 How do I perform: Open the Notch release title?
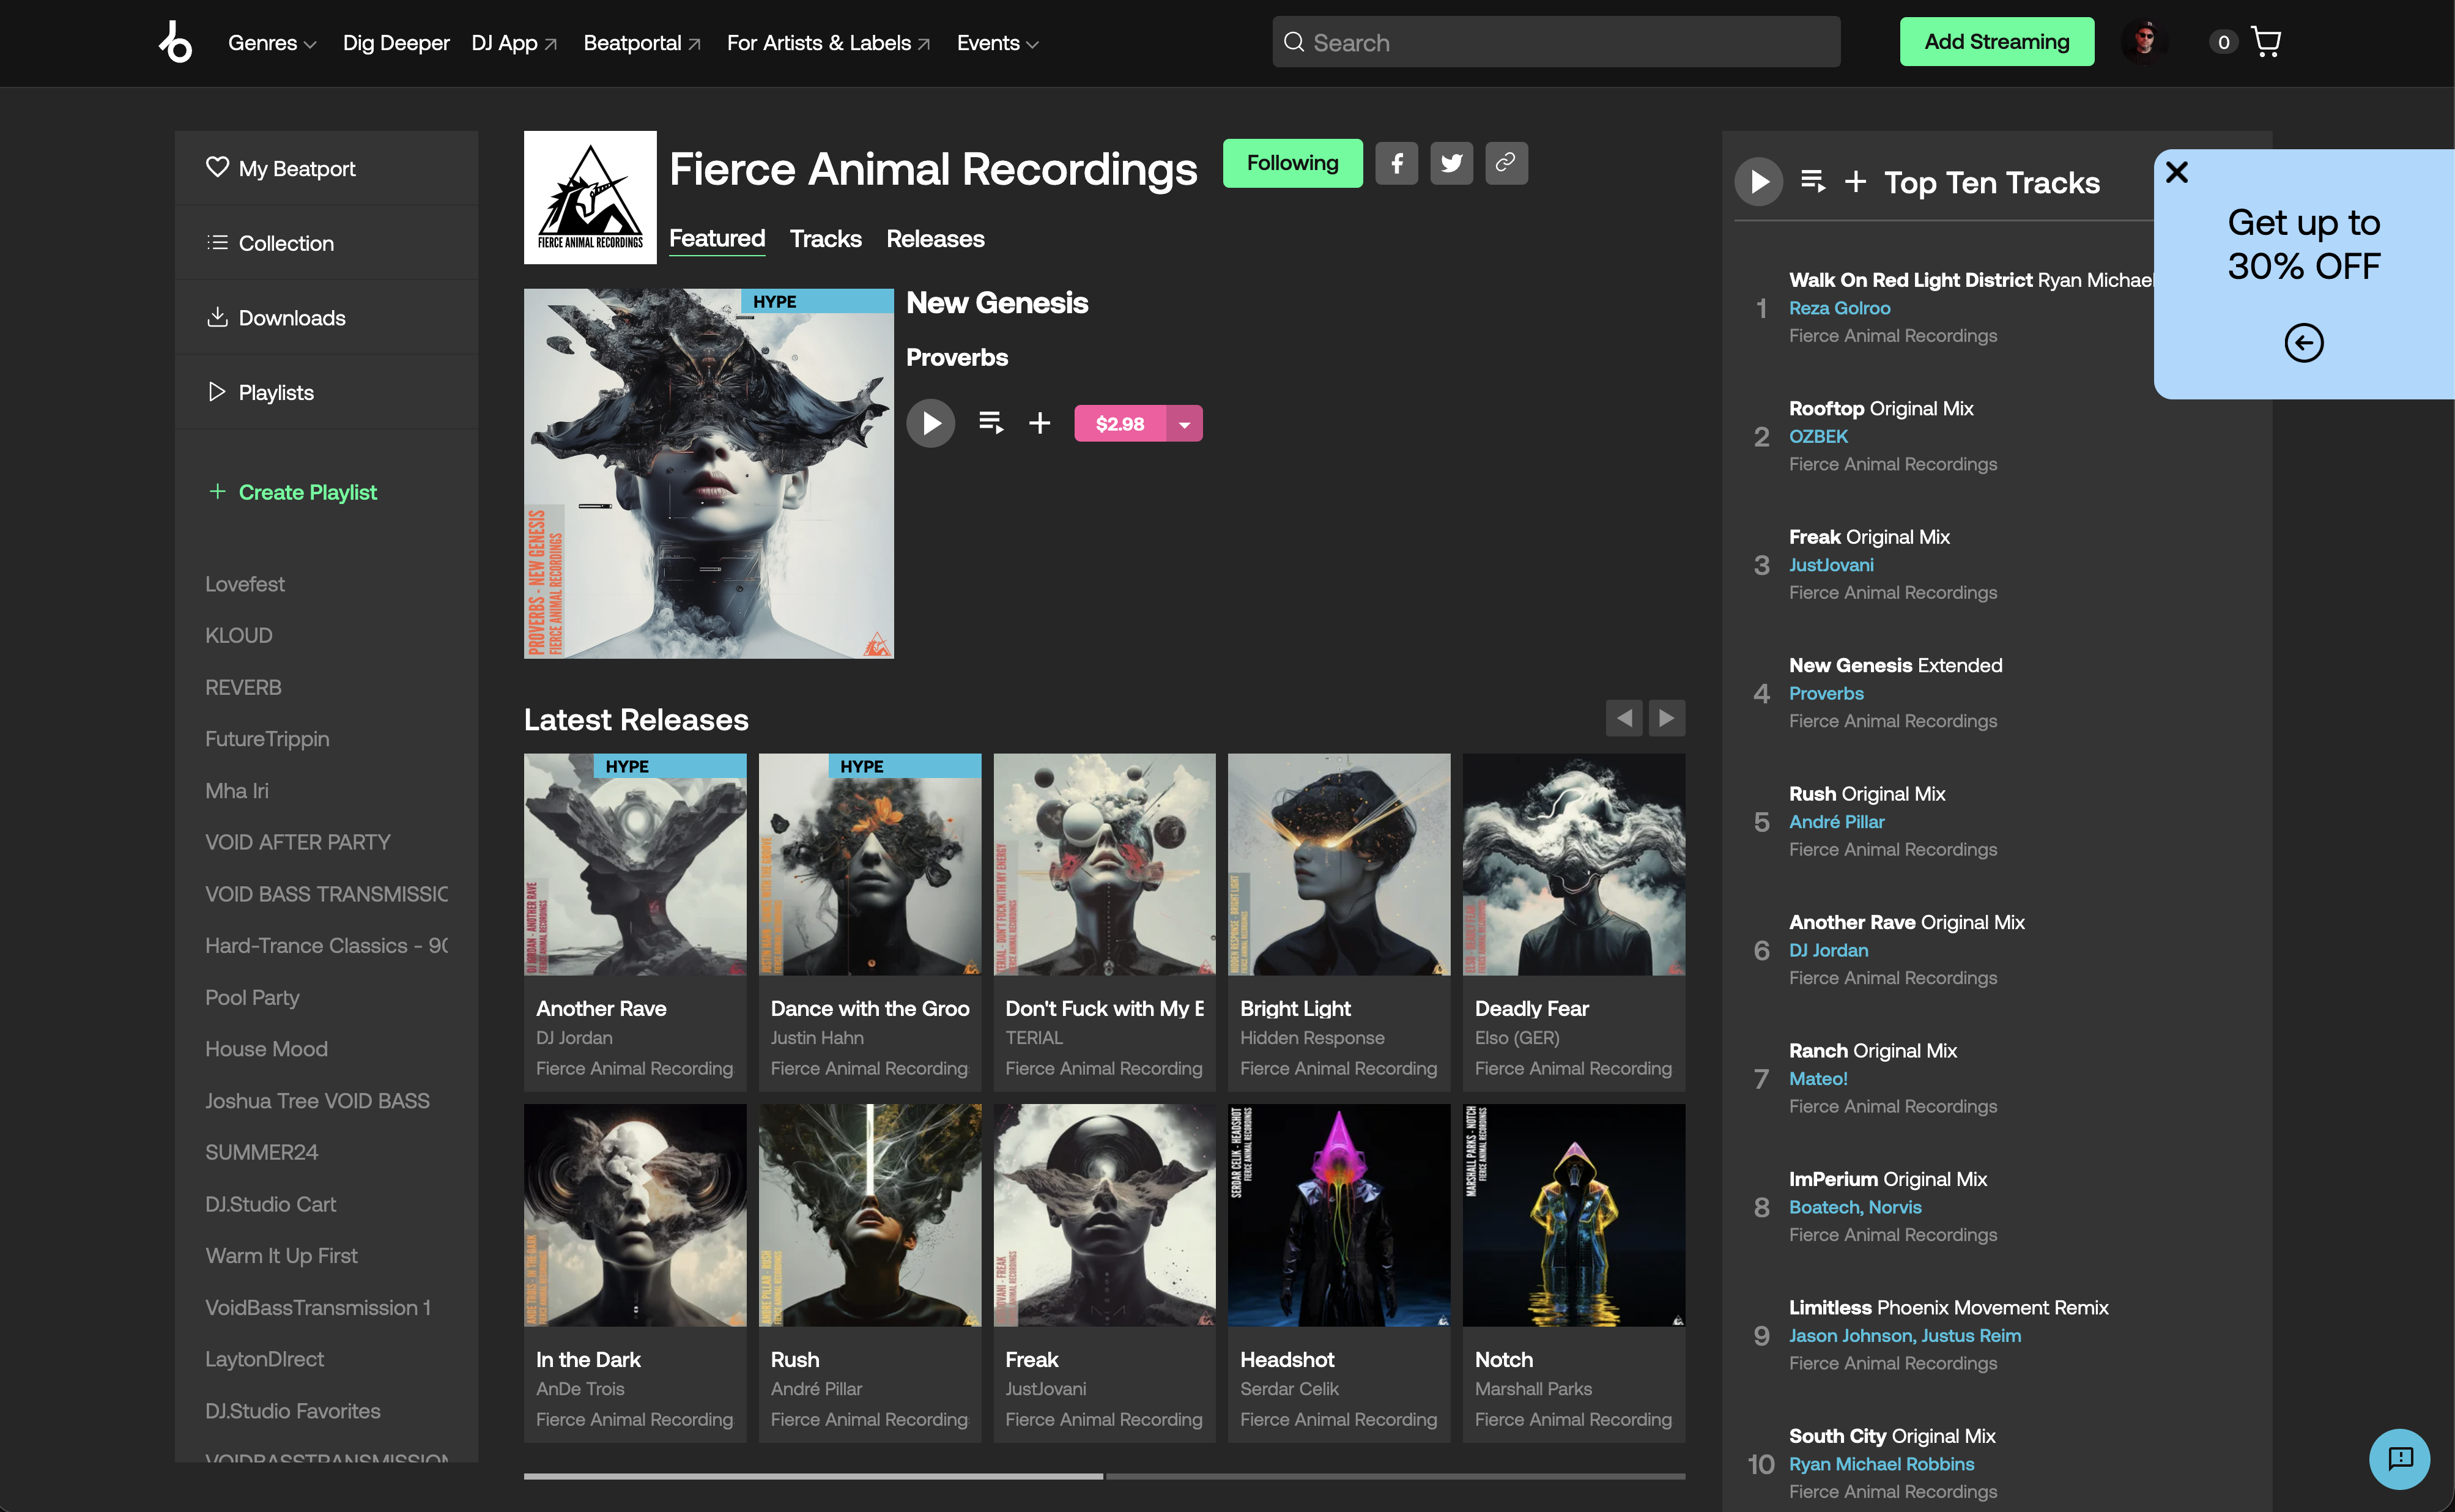pos(1503,1359)
